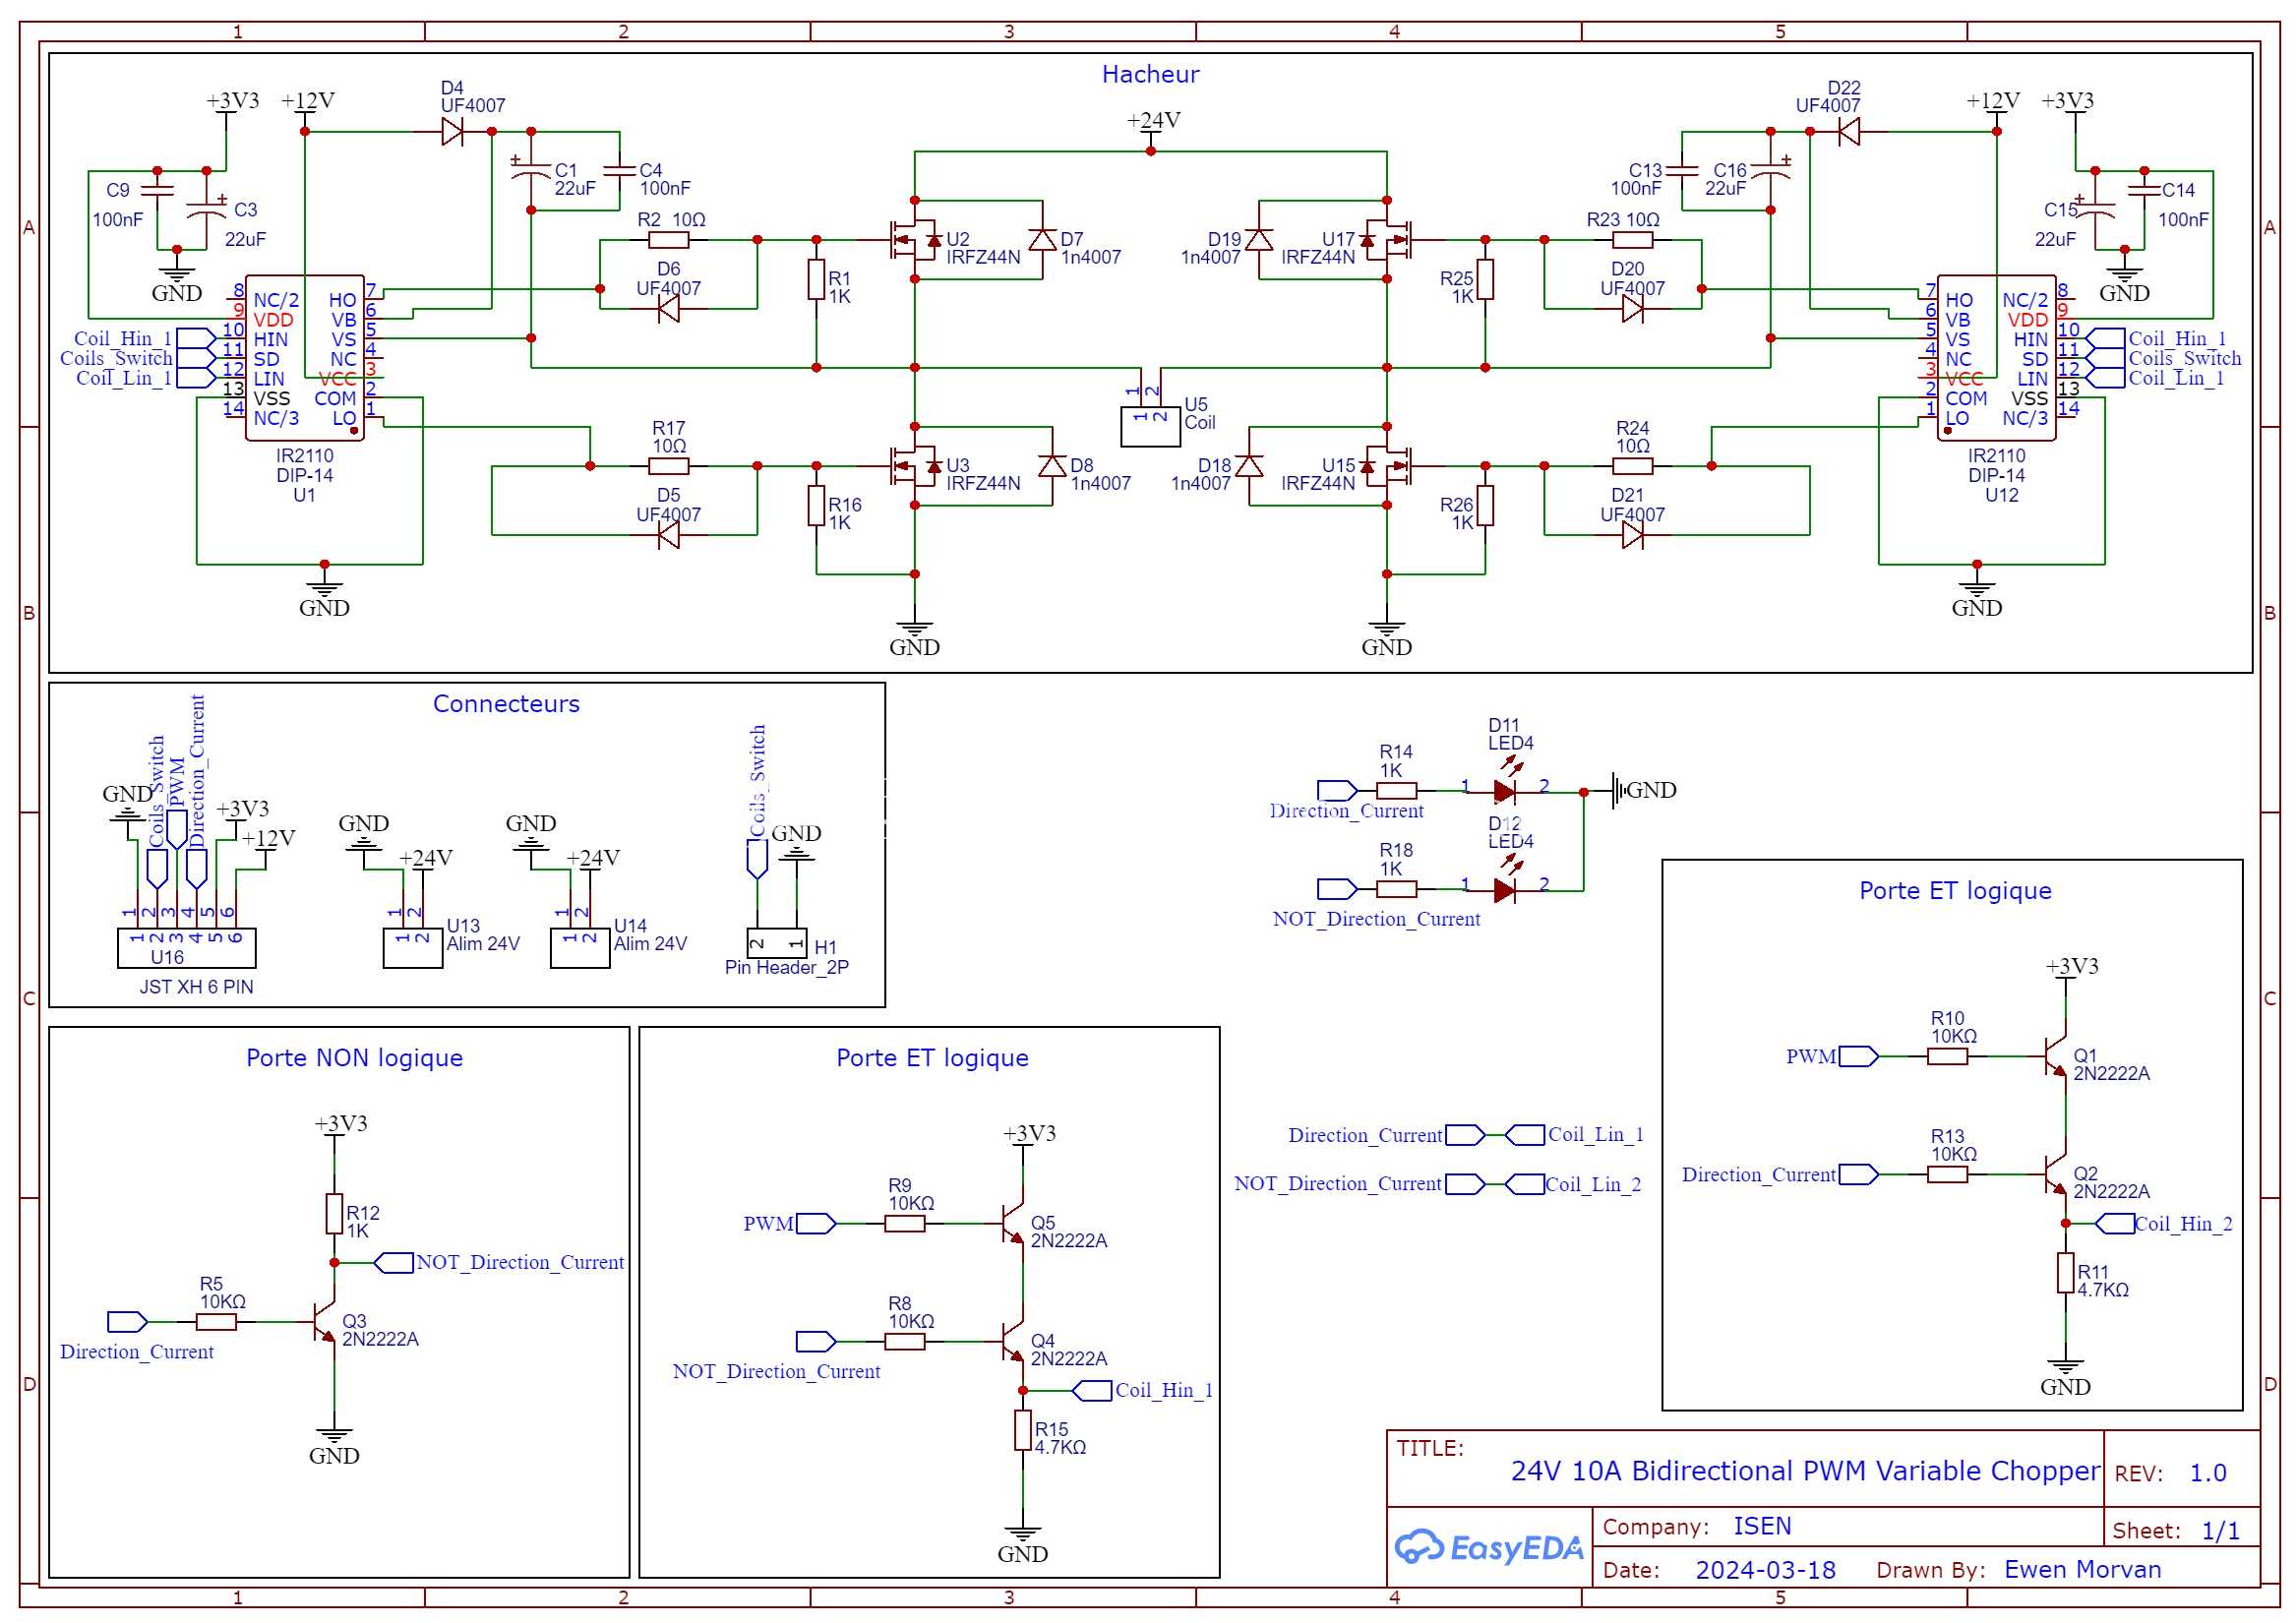The width and height of the screenshot is (2296, 1623).
Task: Click the R11 4.7KΩ resistor symbol
Action: point(2065,1273)
